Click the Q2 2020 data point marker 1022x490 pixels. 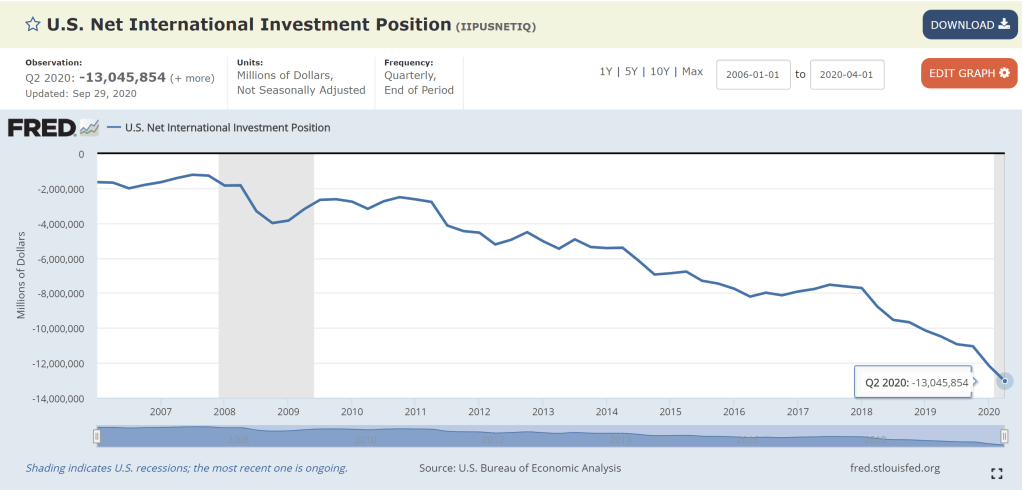click(x=1006, y=381)
